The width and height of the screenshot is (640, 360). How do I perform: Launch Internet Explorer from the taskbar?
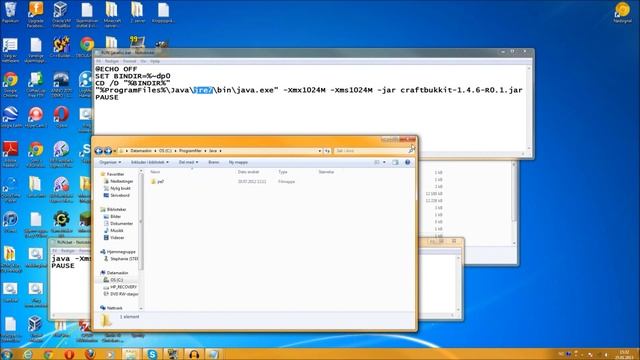[x=27, y=354]
